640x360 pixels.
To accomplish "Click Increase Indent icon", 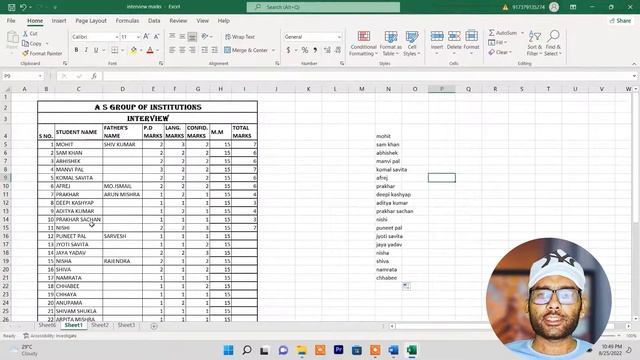I will (x=214, y=50).
